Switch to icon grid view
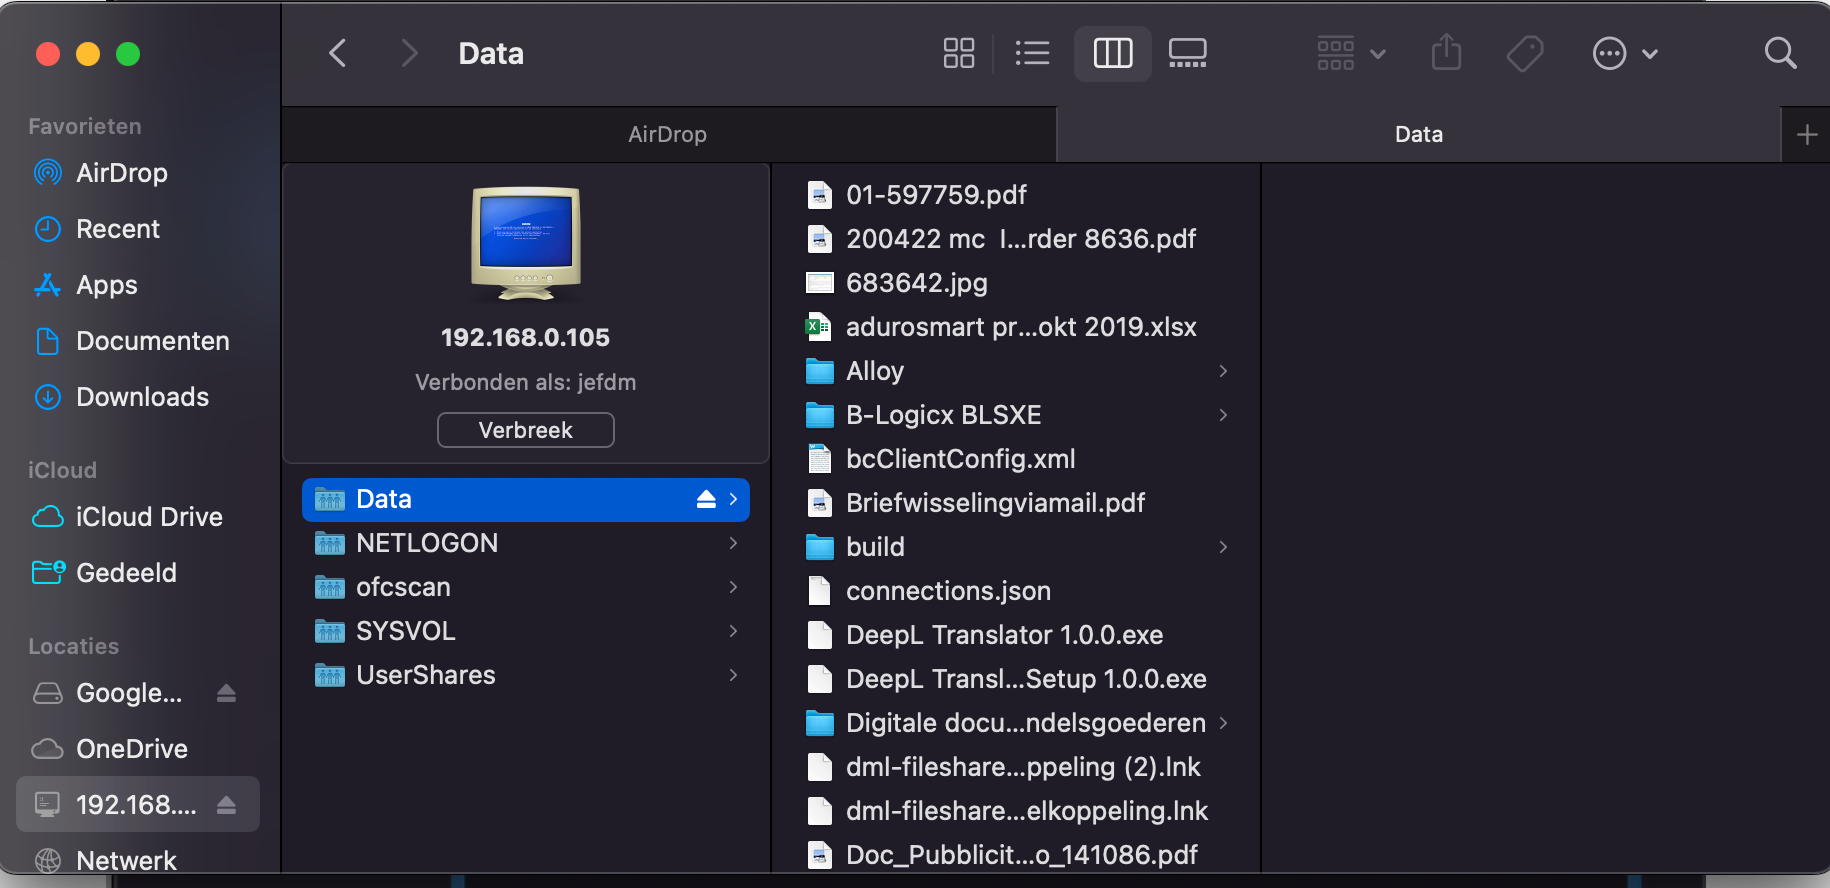The width and height of the screenshot is (1830, 888). (958, 53)
